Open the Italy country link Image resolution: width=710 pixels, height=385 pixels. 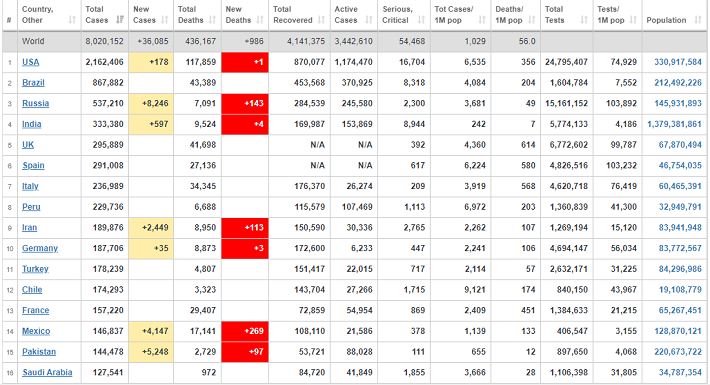coord(30,186)
